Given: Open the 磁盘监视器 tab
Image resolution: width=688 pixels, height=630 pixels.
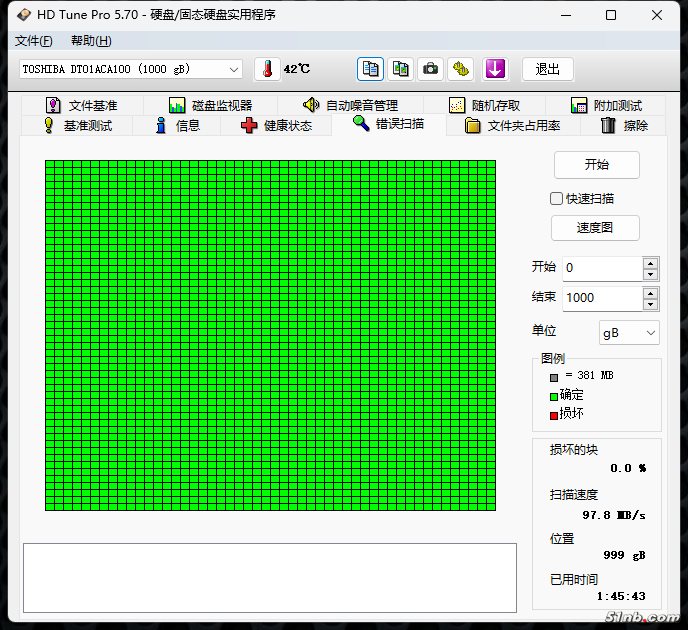Looking at the screenshot, I should [210, 105].
